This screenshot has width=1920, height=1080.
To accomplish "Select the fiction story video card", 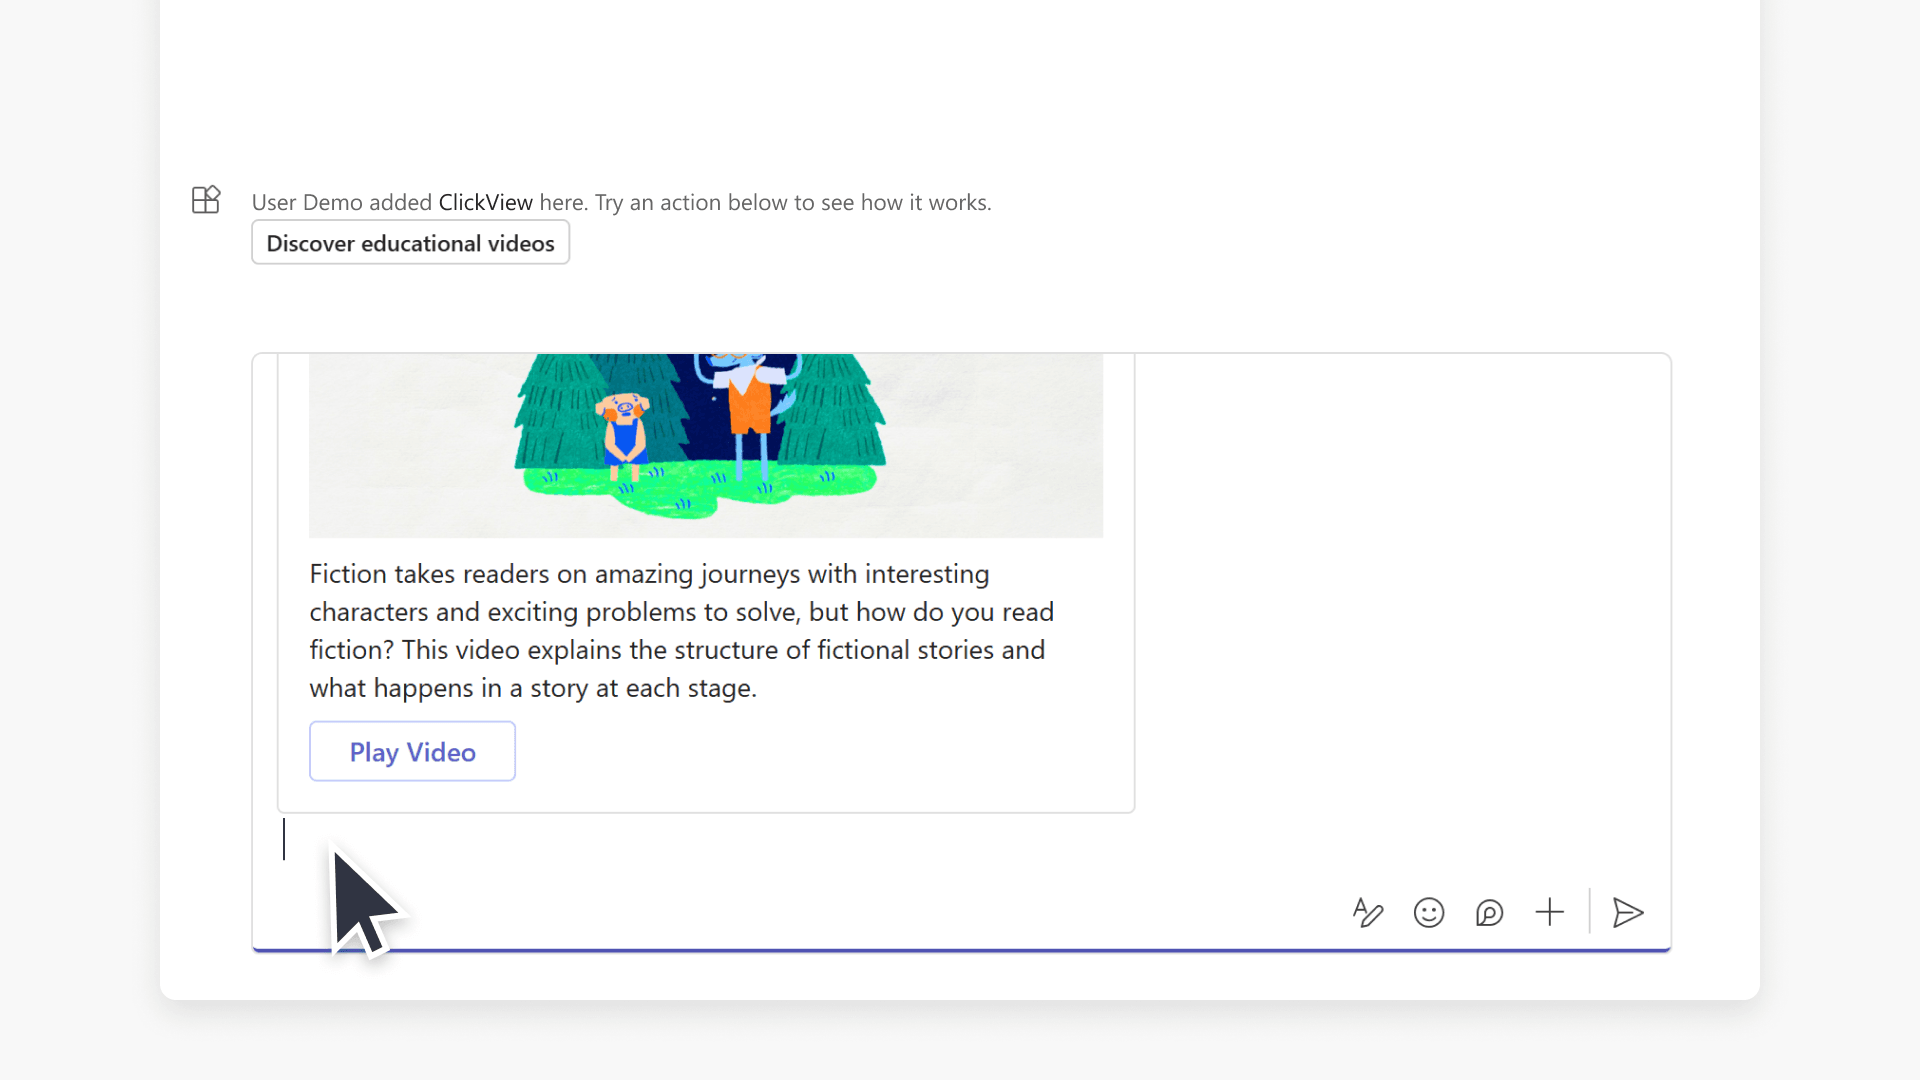I will [705, 580].
